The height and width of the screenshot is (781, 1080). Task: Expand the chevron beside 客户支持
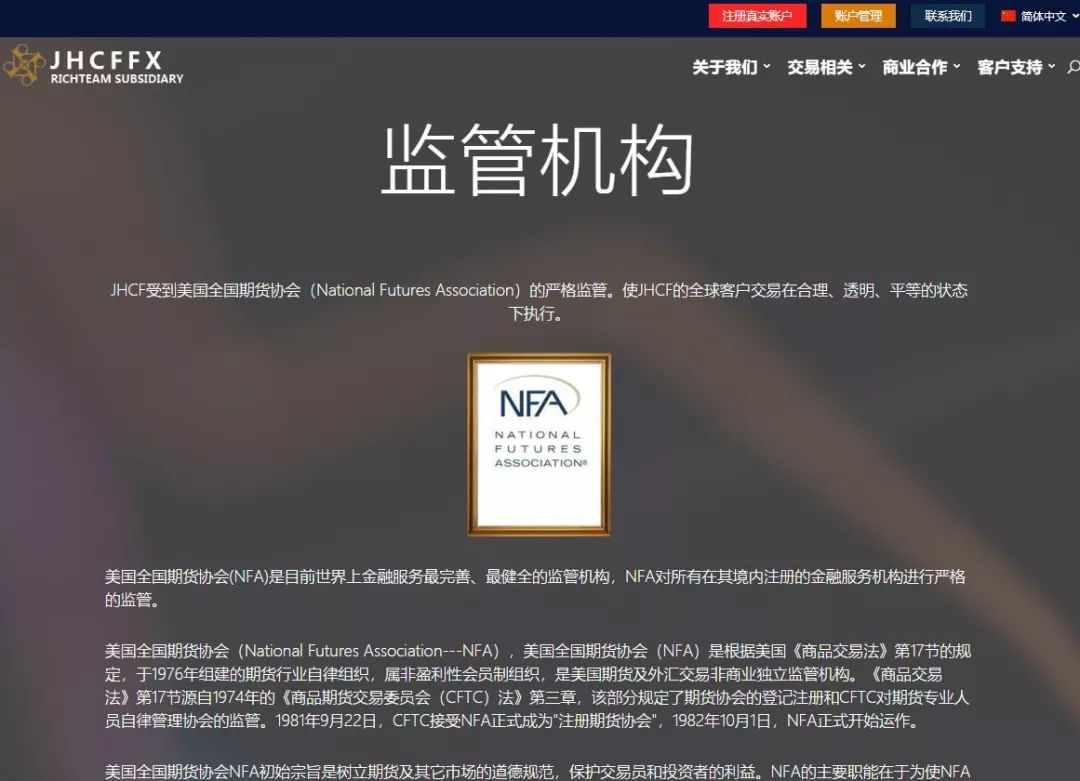(1051, 67)
